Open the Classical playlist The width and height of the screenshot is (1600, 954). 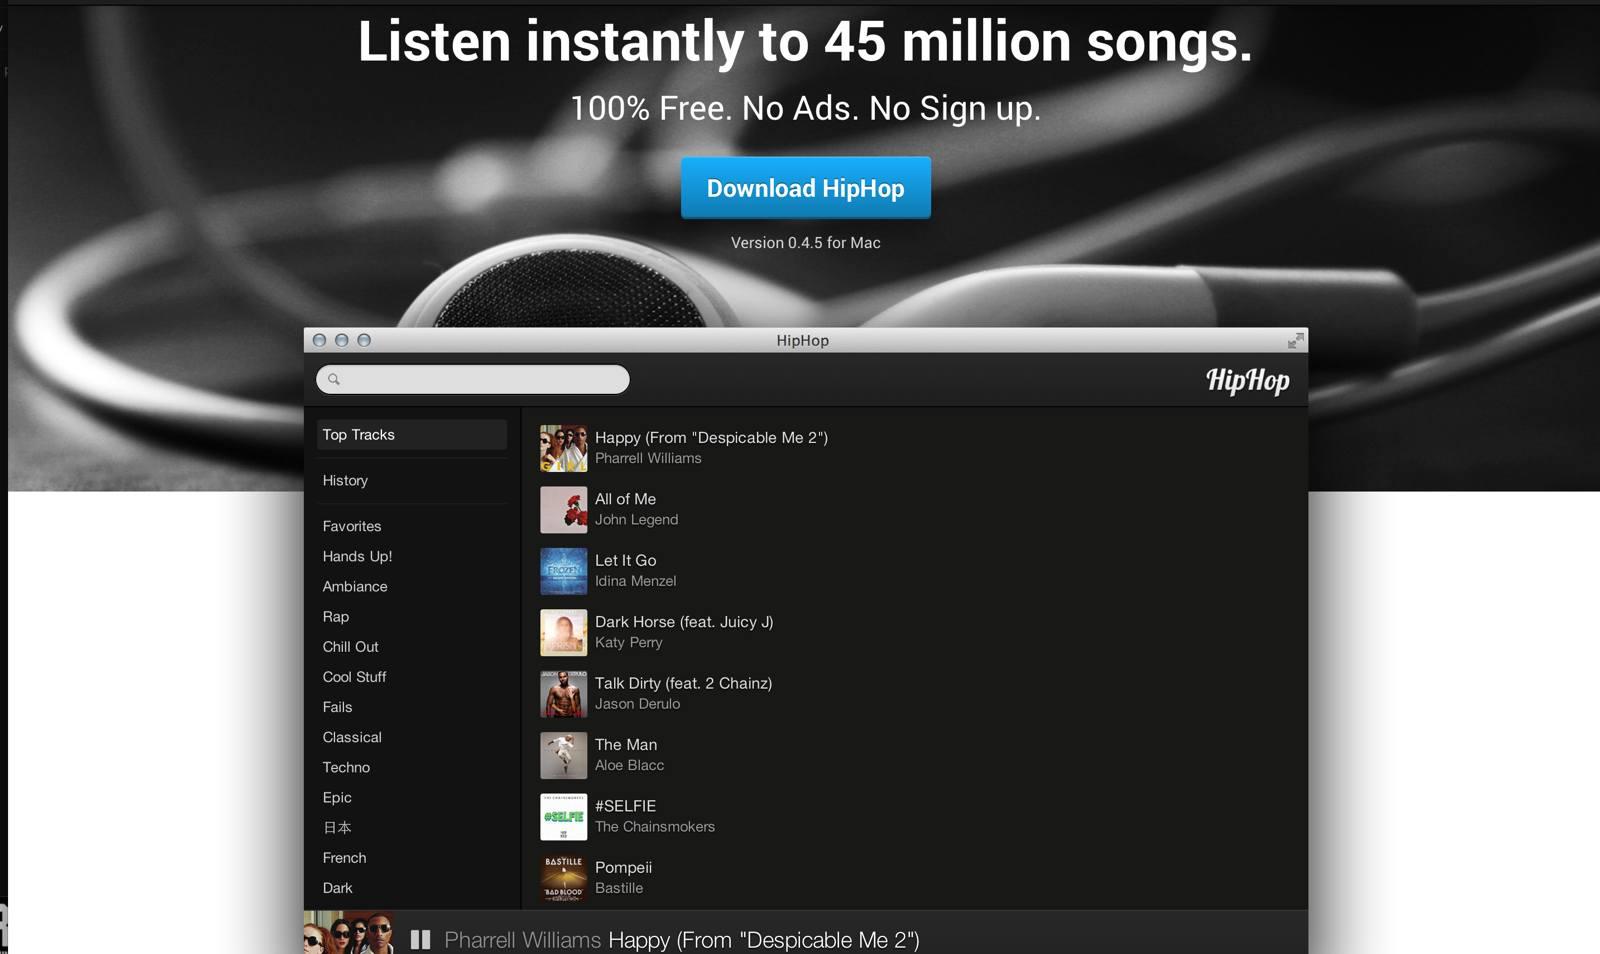[352, 737]
